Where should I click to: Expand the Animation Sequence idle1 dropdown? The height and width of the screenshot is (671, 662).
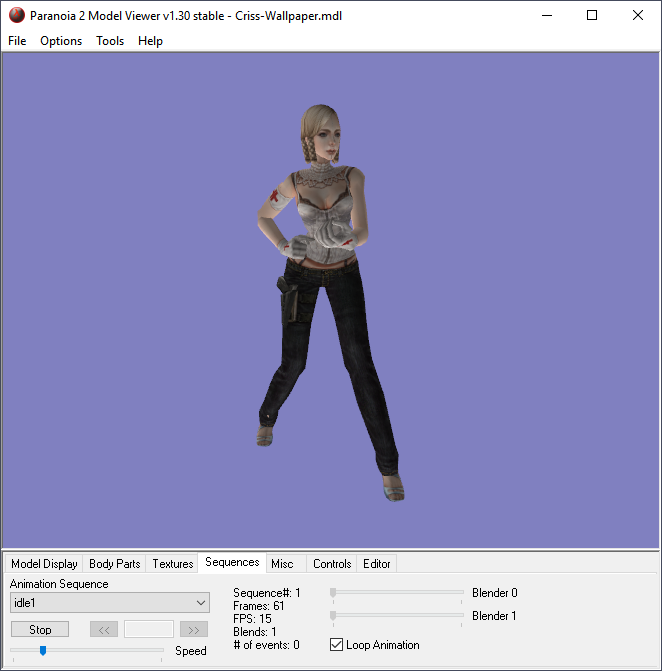[x=110, y=603]
